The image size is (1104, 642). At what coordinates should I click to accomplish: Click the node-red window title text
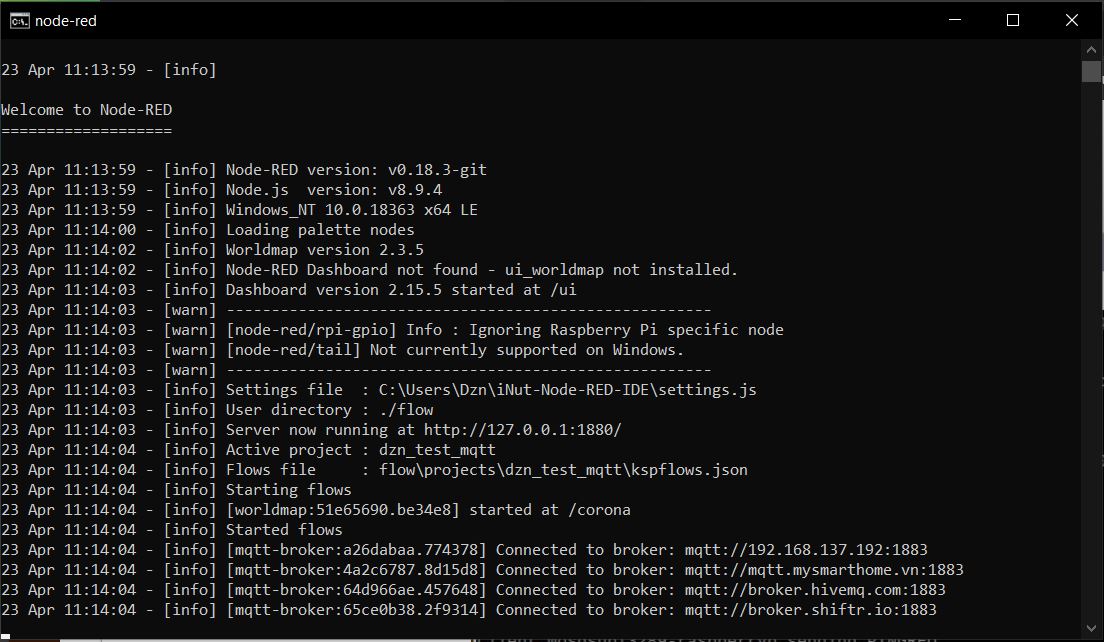[66, 20]
